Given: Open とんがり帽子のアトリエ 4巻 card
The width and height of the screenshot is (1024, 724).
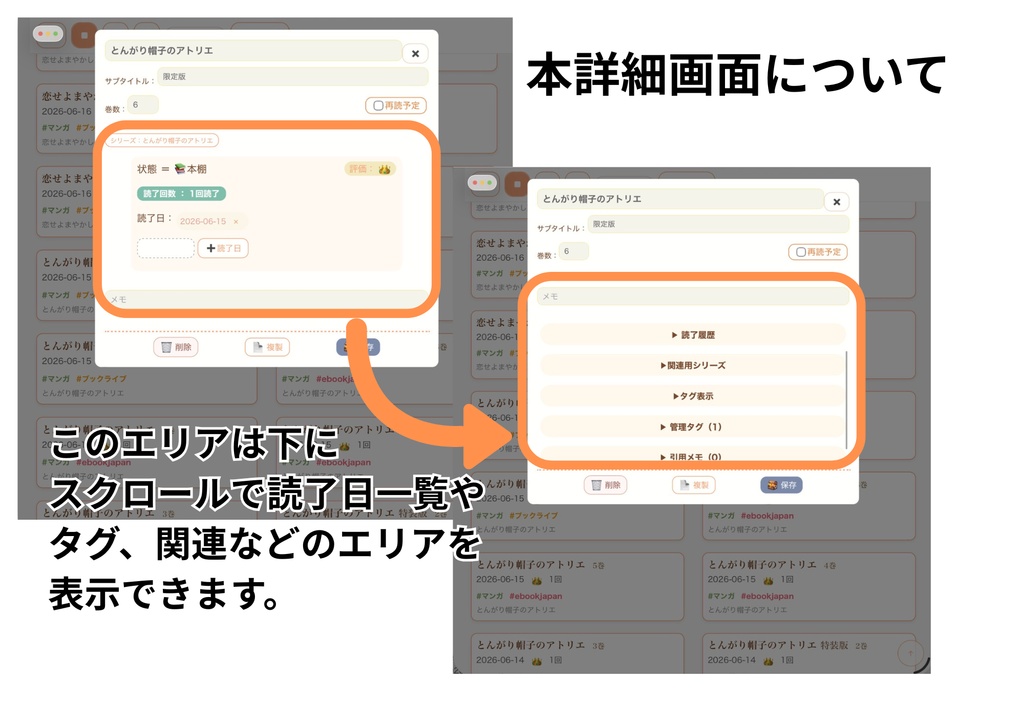Looking at the screenshot, I should pos(808,586).
